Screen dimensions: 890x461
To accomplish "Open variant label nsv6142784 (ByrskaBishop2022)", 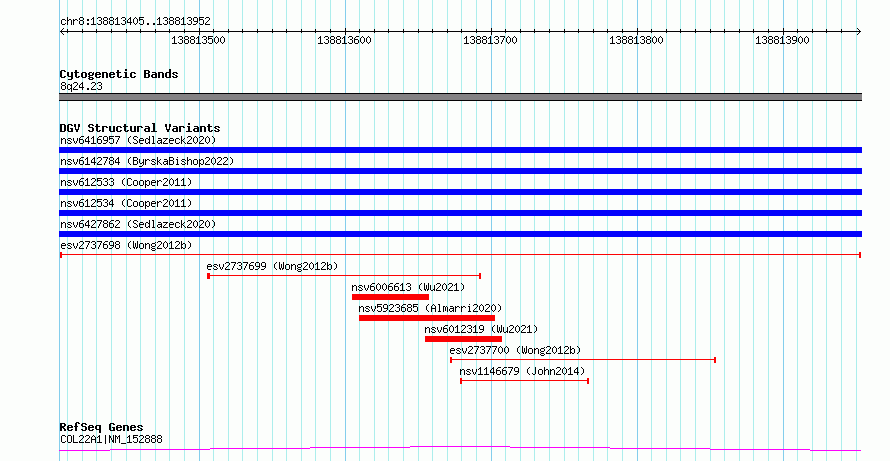I will point(147,161).
